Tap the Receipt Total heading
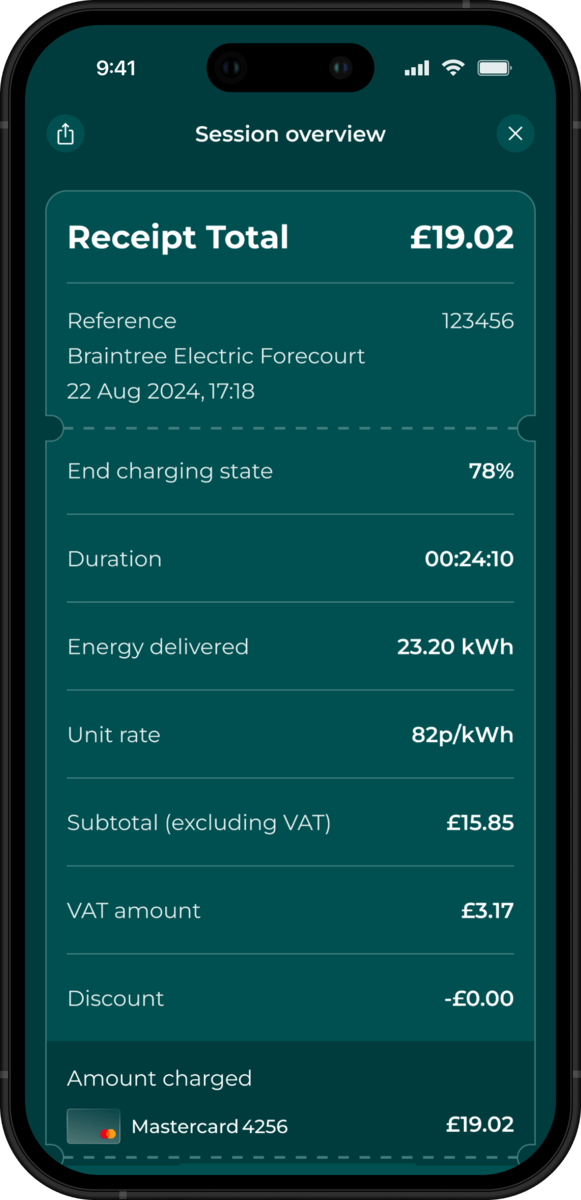This screenshot has height=1200, width=581. 178,238
